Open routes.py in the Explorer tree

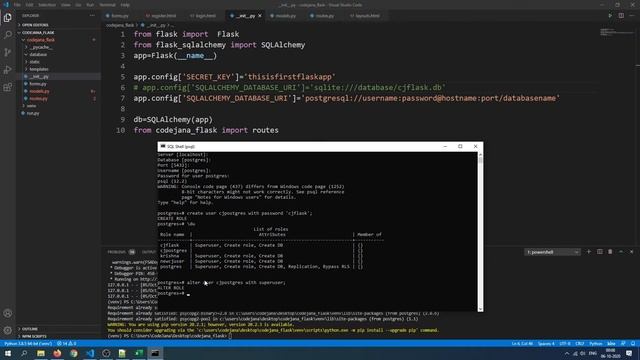coord(38,99)
